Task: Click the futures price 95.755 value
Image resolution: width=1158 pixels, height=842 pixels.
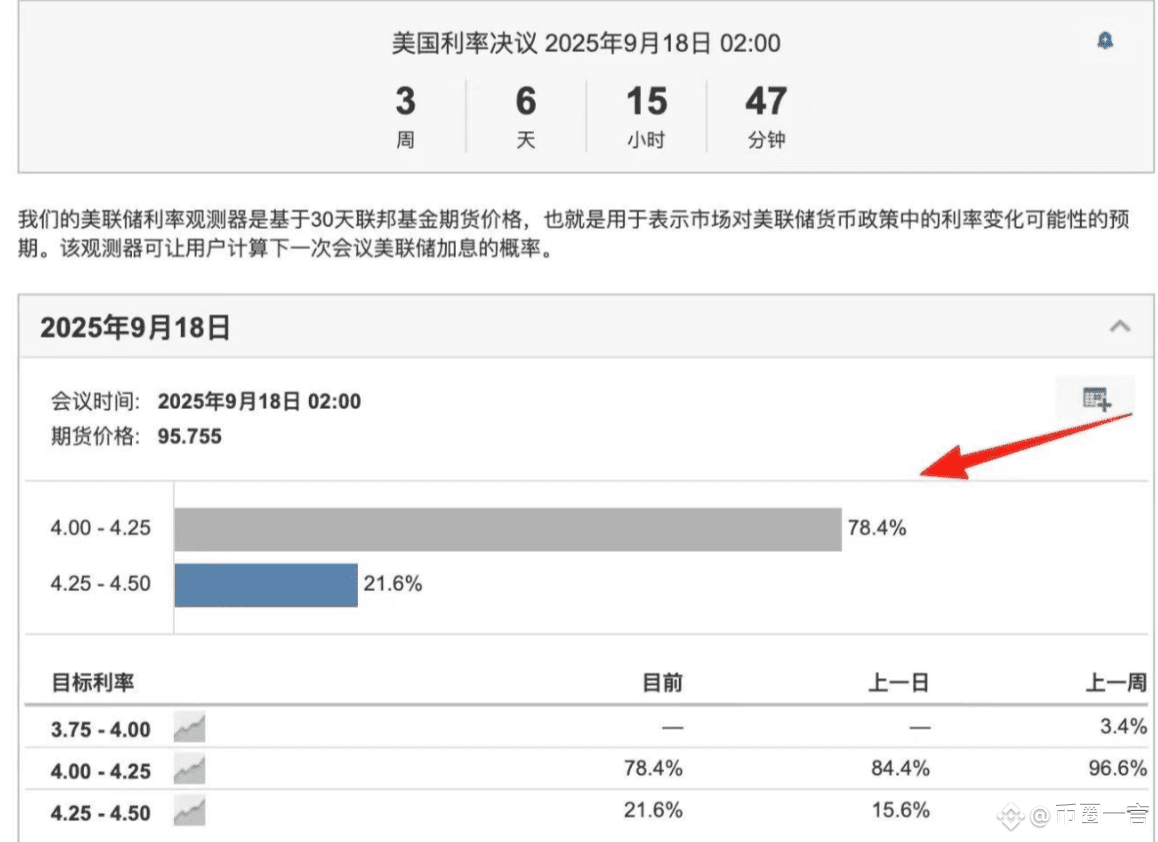Action: pos(190,437)
